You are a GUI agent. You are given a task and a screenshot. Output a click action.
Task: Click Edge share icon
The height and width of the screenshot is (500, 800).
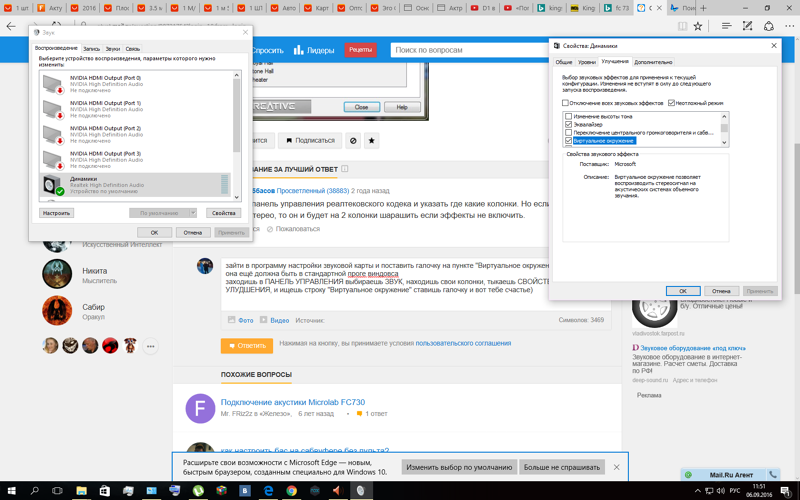point(769,26)
